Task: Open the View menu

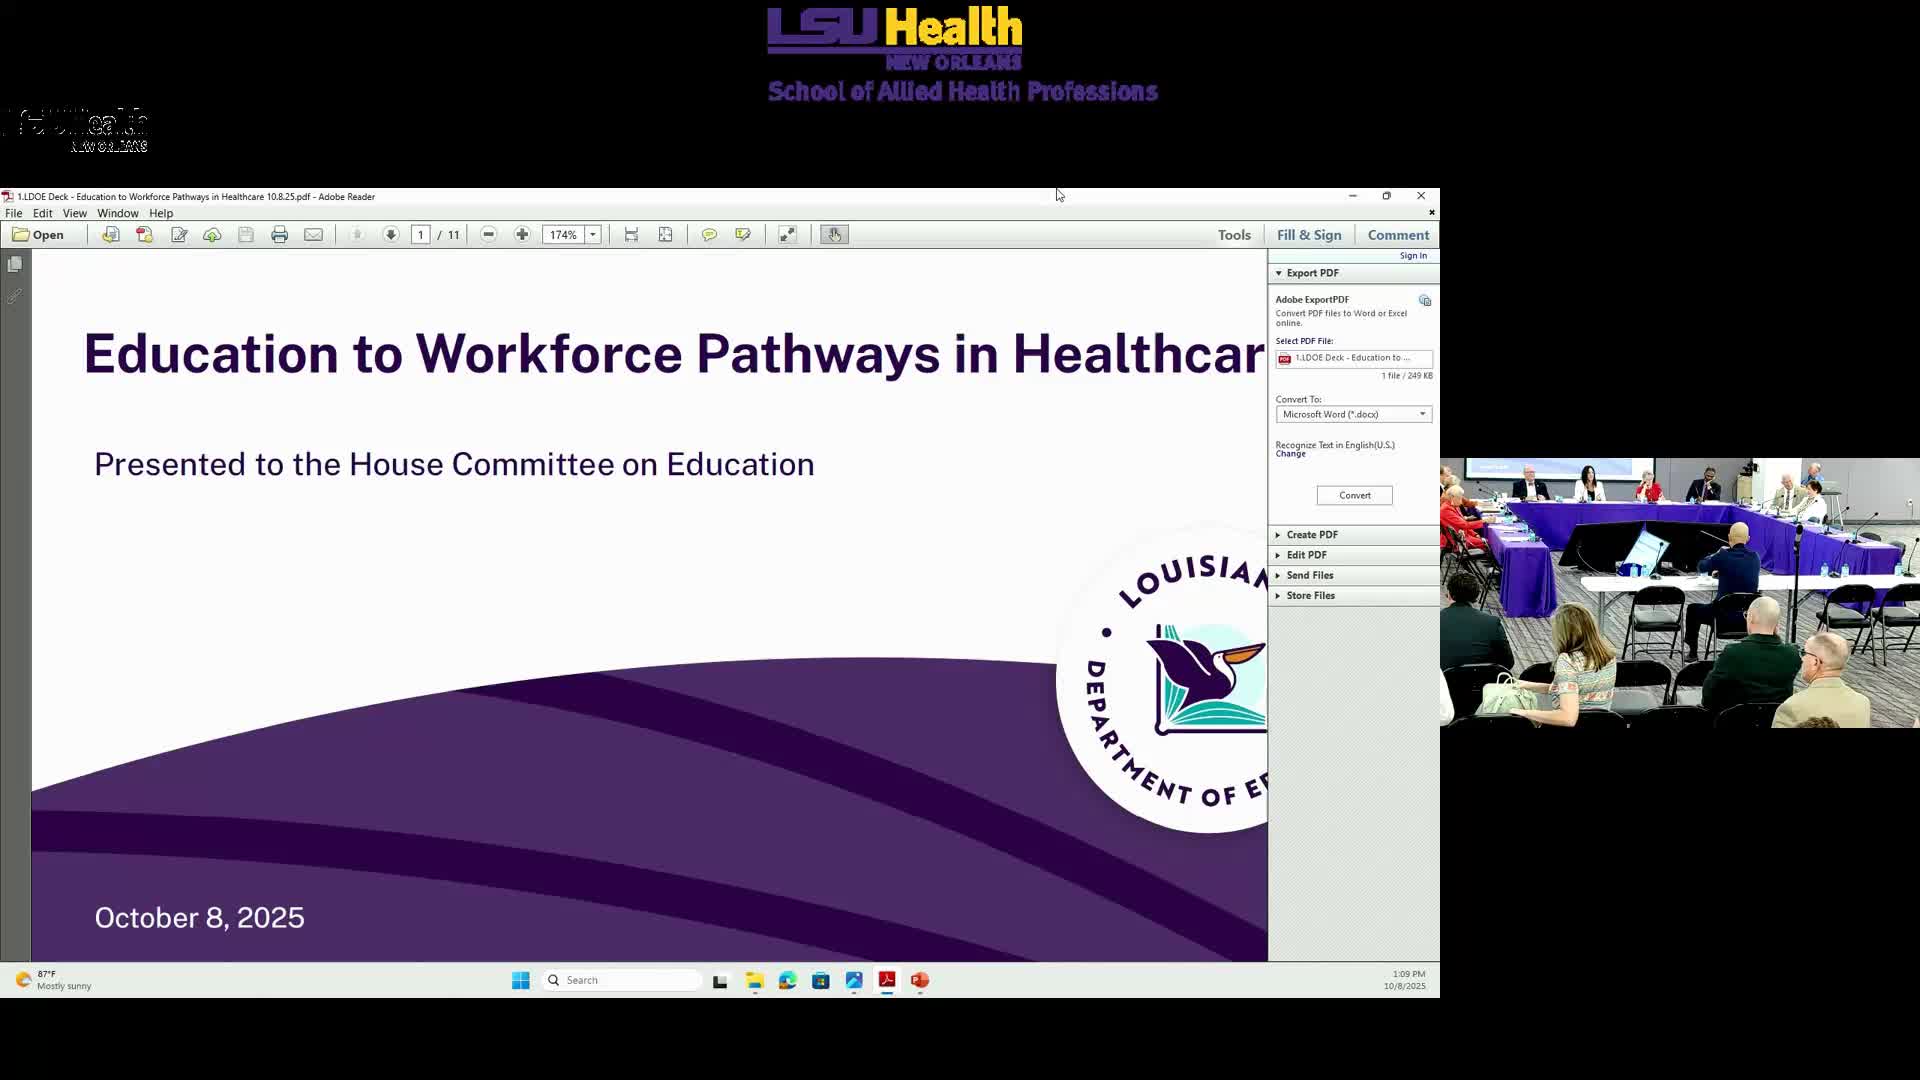Action: [74, 213]
